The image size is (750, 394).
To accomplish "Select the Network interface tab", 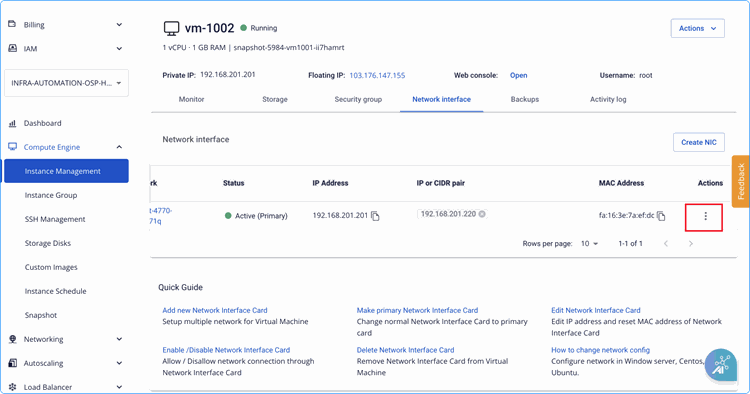I will [441, 99].
